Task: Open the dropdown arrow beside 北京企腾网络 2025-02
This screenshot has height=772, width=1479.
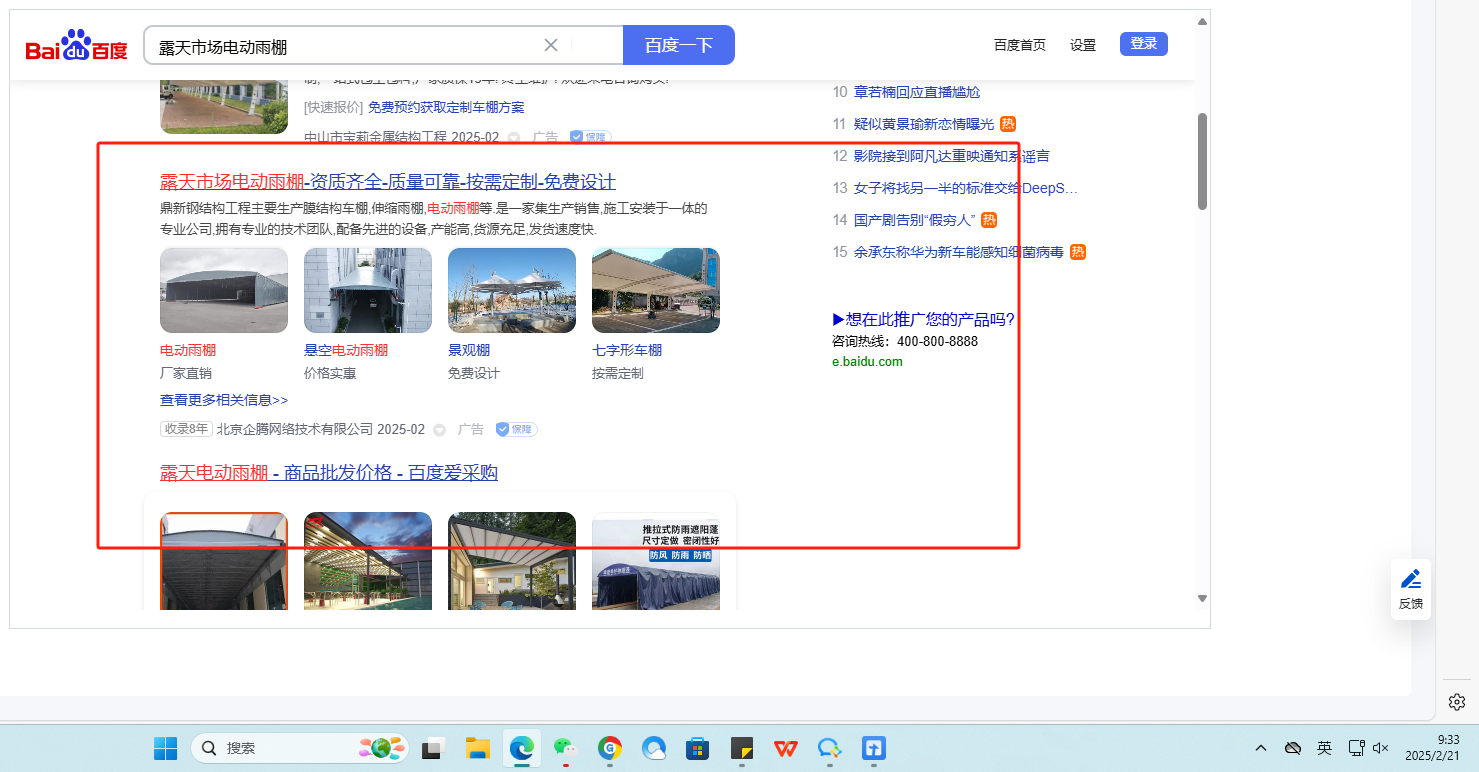Action: pos(439,430)
